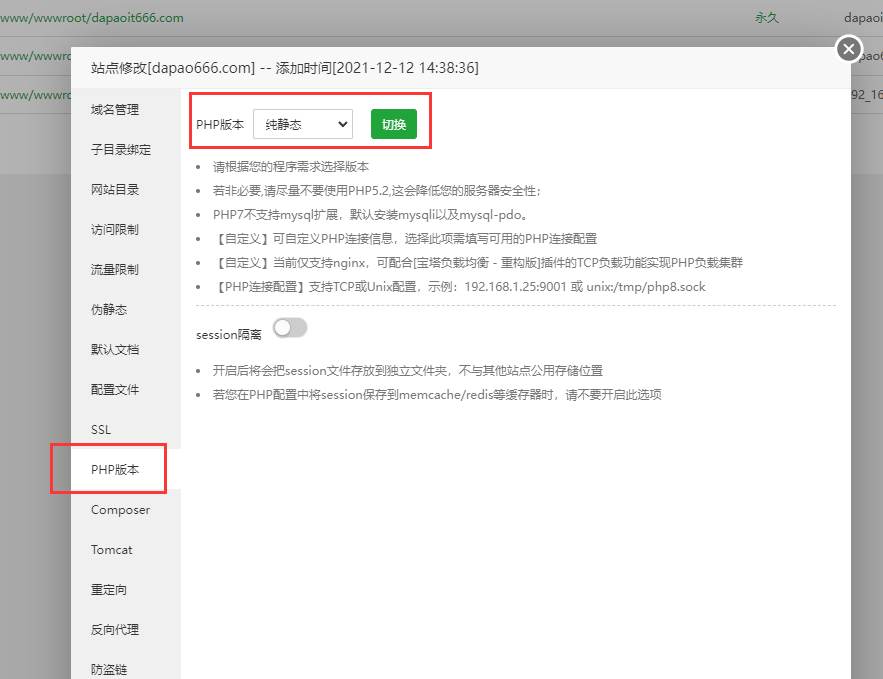Click the note about memcache/redis session storage
The width and height of the screenshot is (883, 679).
click(x=437, y=395)
